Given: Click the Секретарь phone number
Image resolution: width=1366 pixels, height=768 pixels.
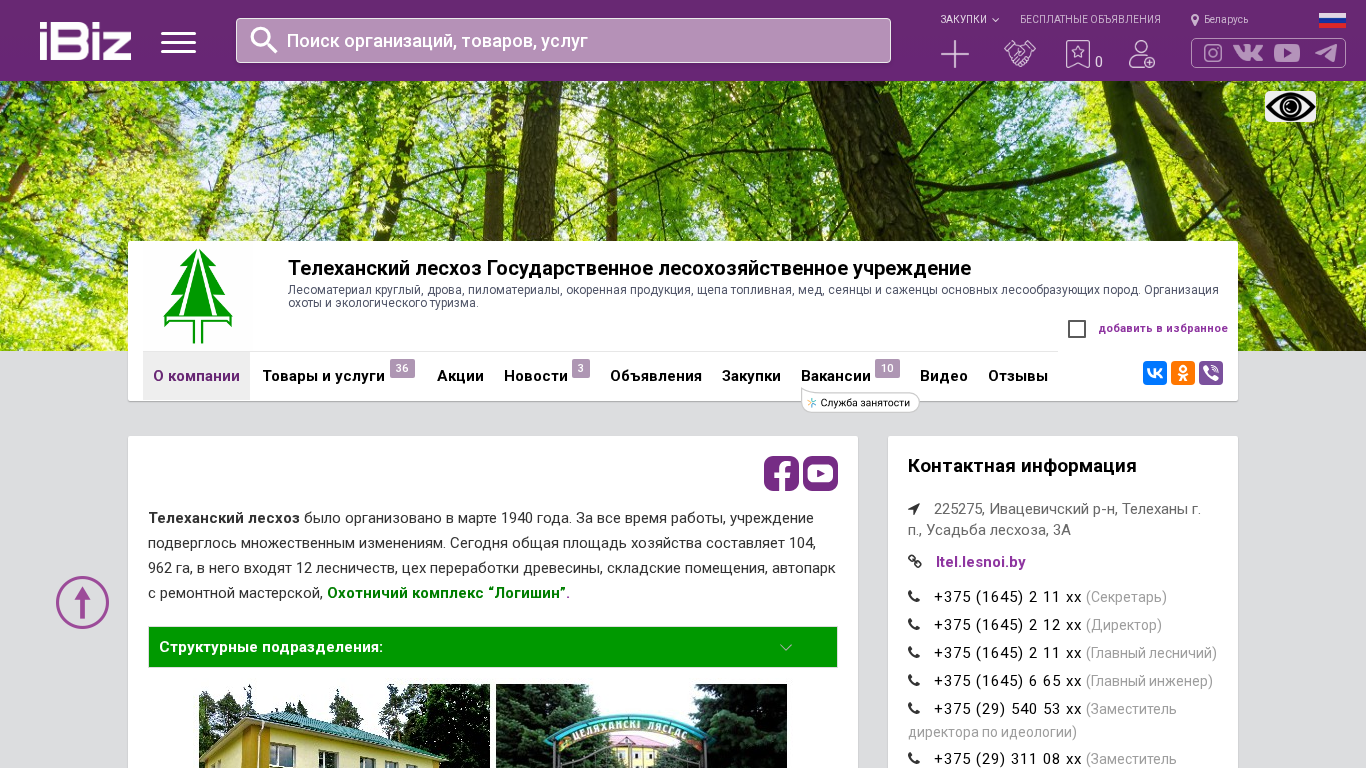Looking at the screenshot, I should (x=1008, y=597).
